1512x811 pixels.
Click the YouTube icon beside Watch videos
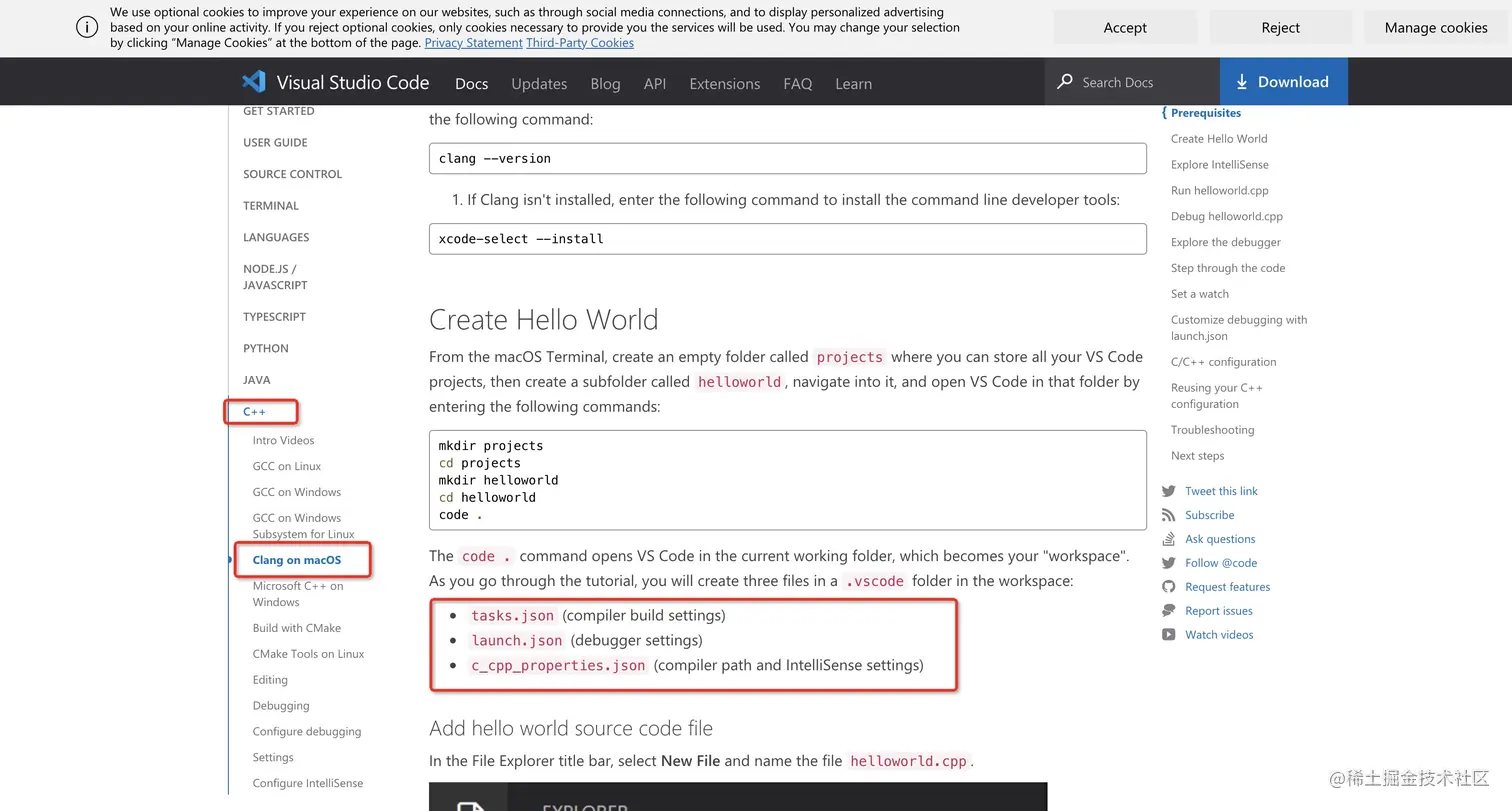coord(1168,635)
